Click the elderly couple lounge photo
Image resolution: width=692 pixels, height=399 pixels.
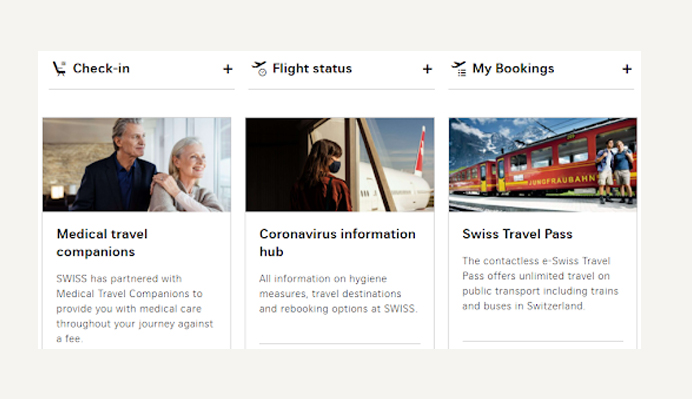tap(137, 165)
